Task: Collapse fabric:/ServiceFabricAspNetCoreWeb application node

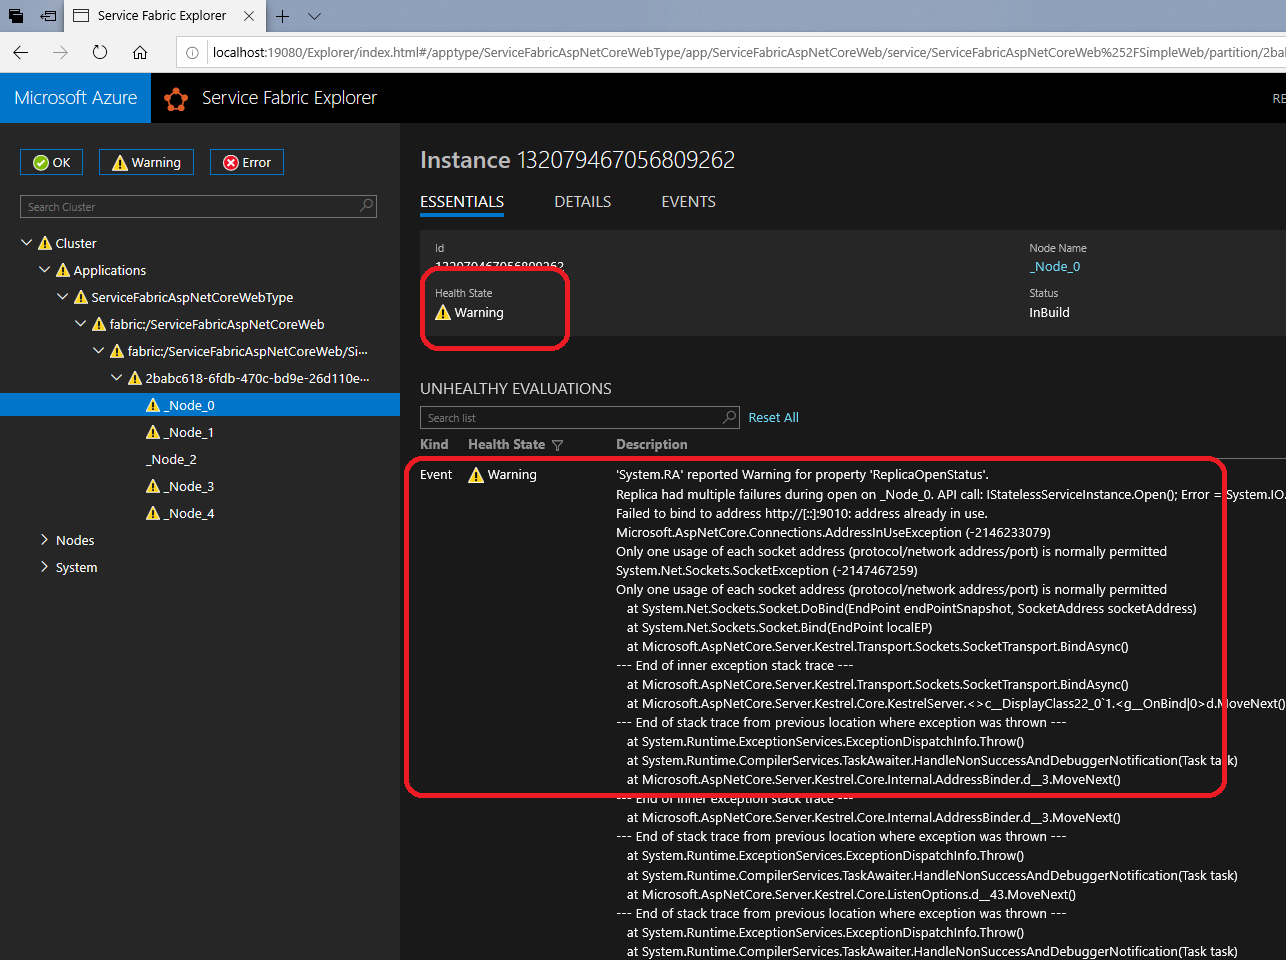Action: pyautogui.click(x=81, y=324)
